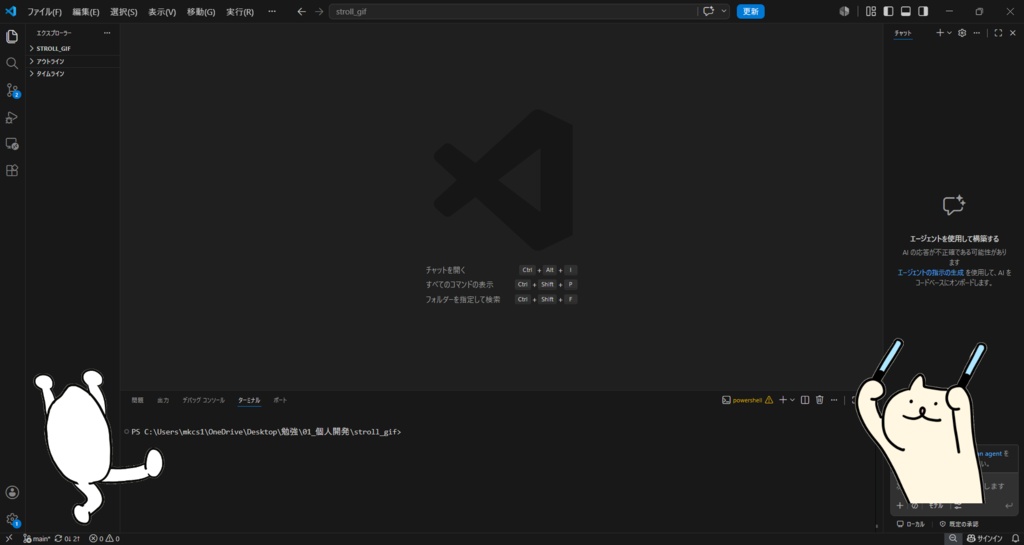Click the main* branch in status bar
This screenshot has height=545, width=1024.
(x=37, y=538)
